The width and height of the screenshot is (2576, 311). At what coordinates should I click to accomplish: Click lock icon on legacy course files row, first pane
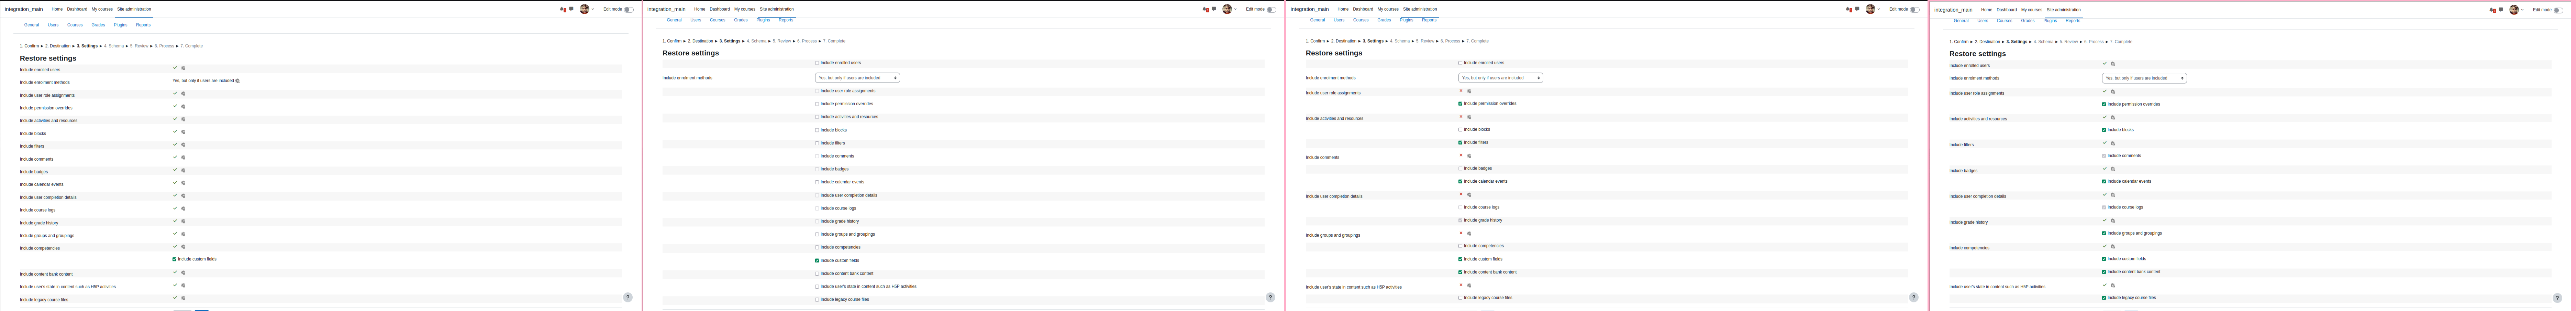183,298
